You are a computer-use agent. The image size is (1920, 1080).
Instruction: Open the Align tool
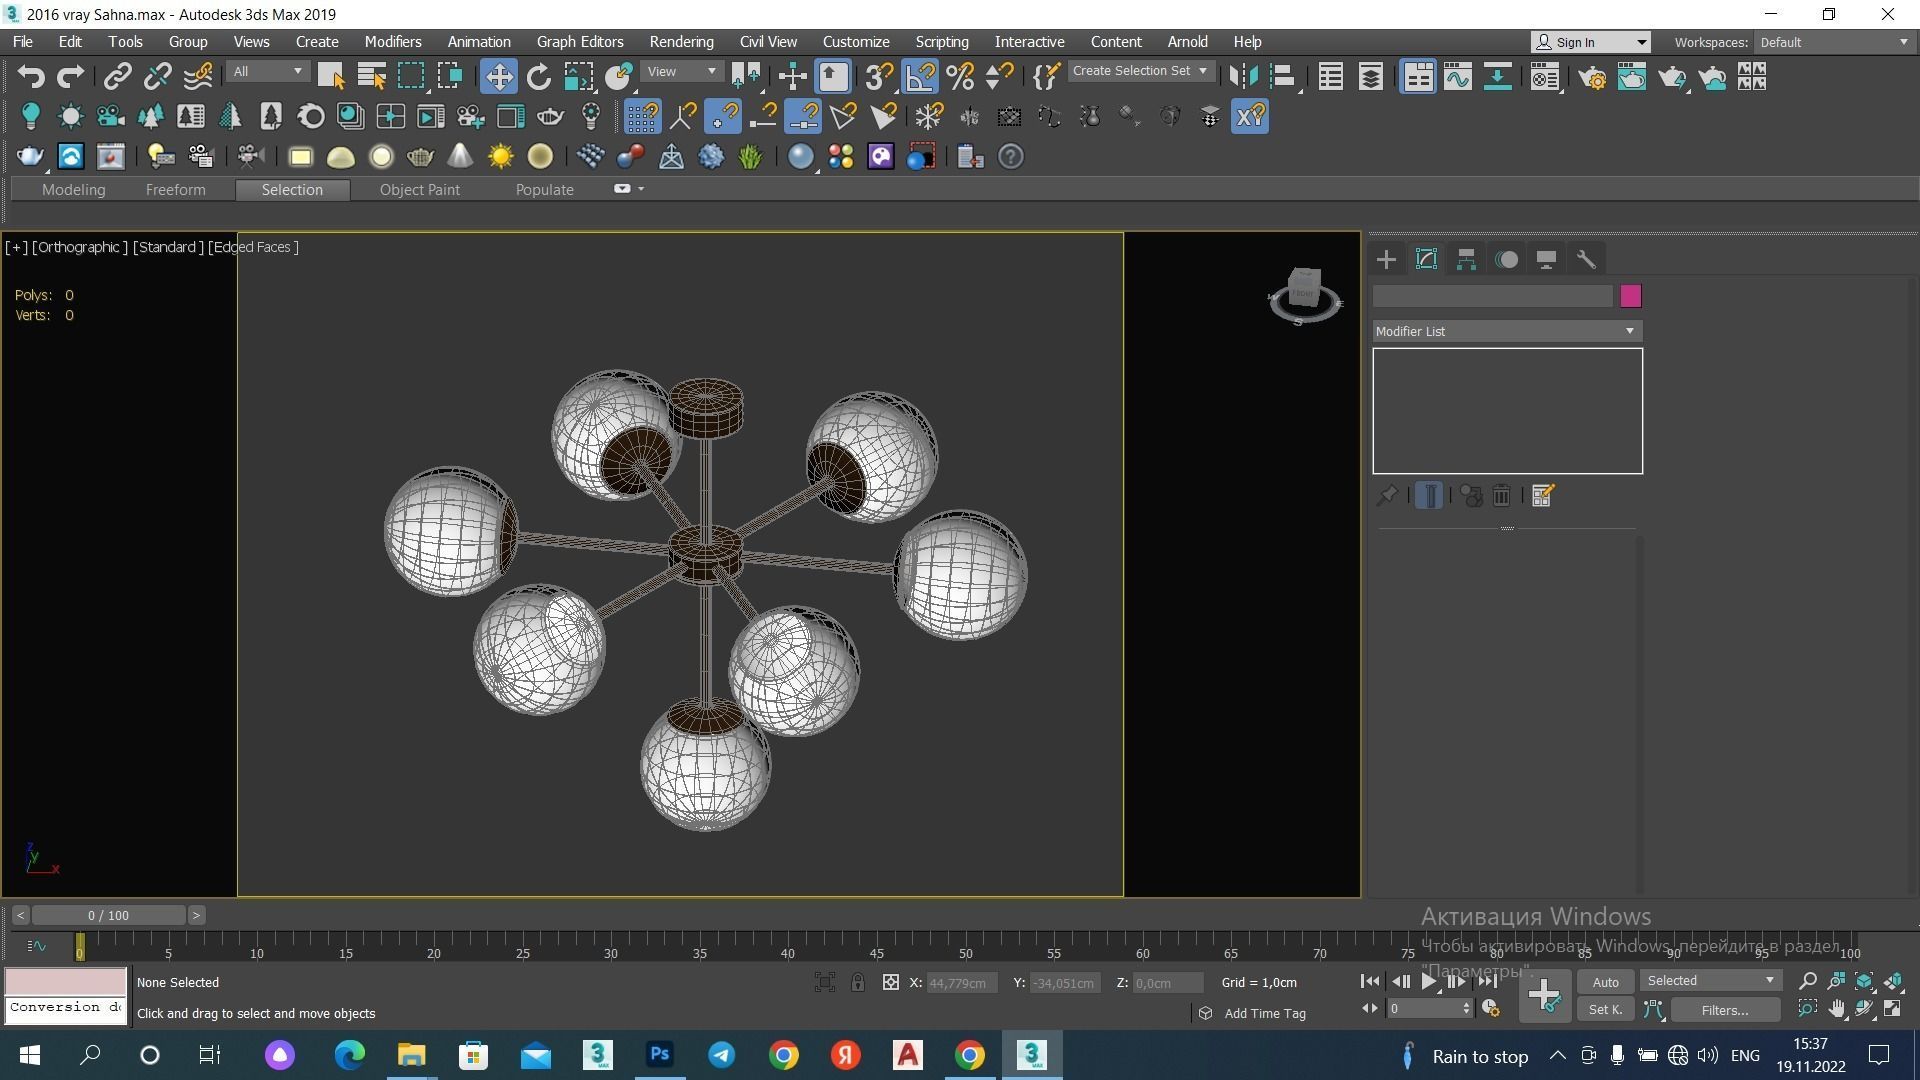coord(1284,77)
